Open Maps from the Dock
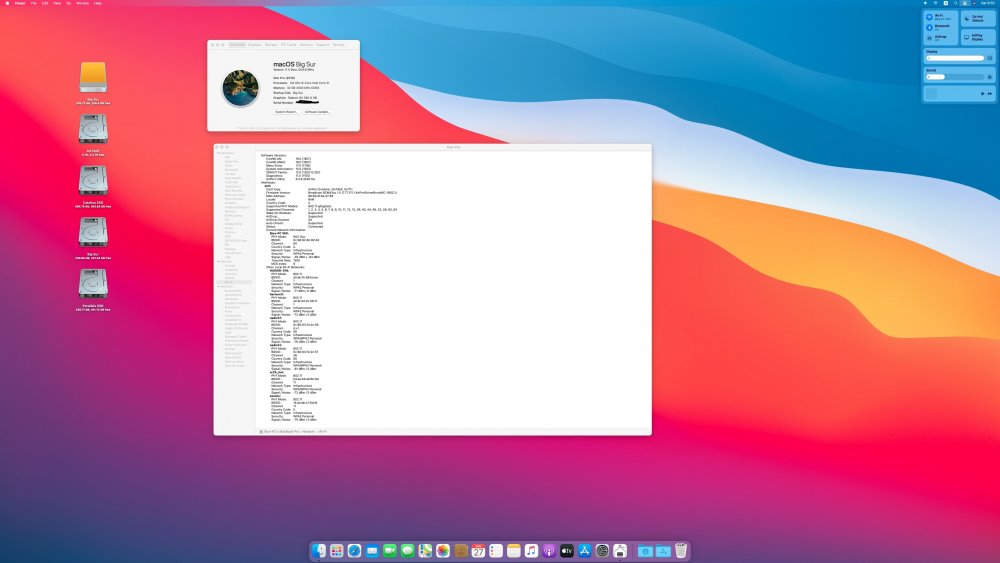1000x563 pixels. [425, 550]
